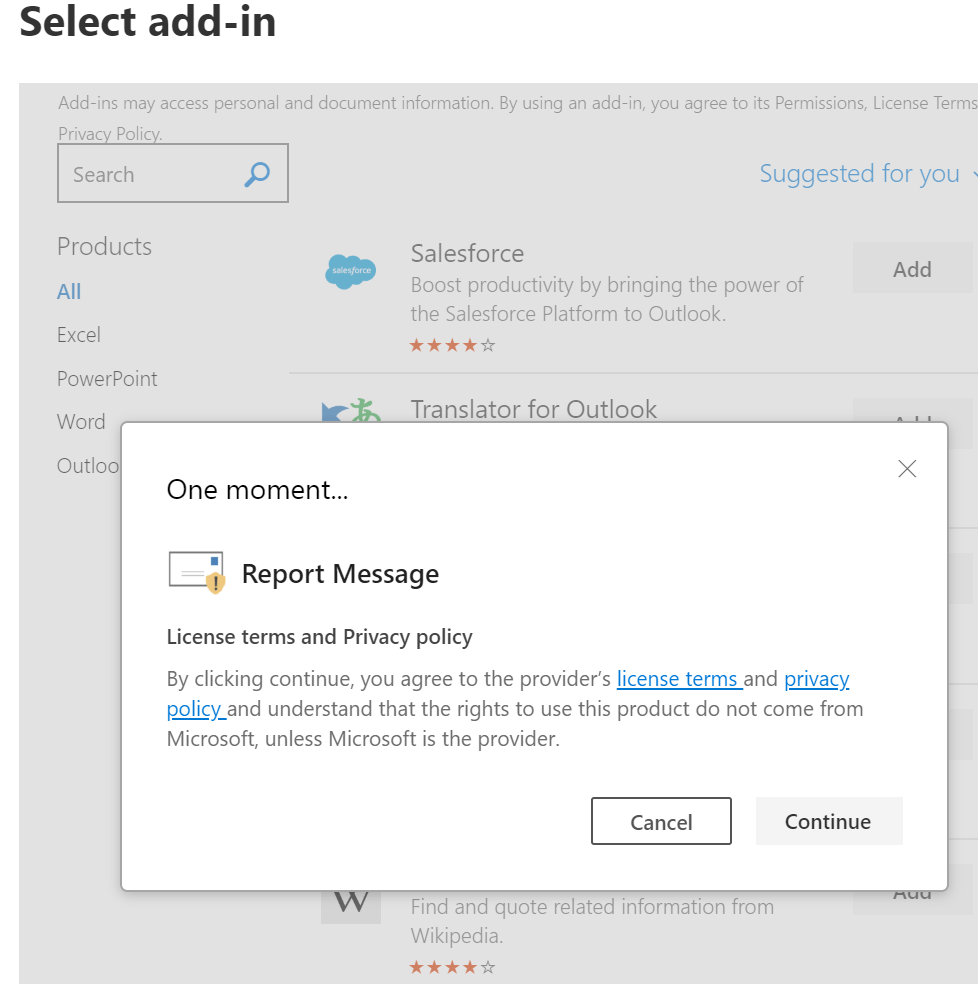Viewport: 978px width, 984px height.
Task: Filter add-ins by Excel
Action: tap(79, 335)
